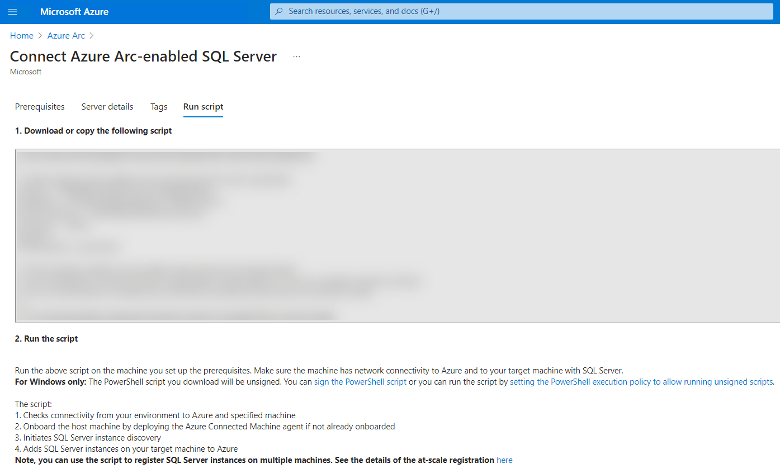This screenshot has height=475, width=780.
Task: Open the 'sign the PowerShell script' link
Action: pos(360,382)
